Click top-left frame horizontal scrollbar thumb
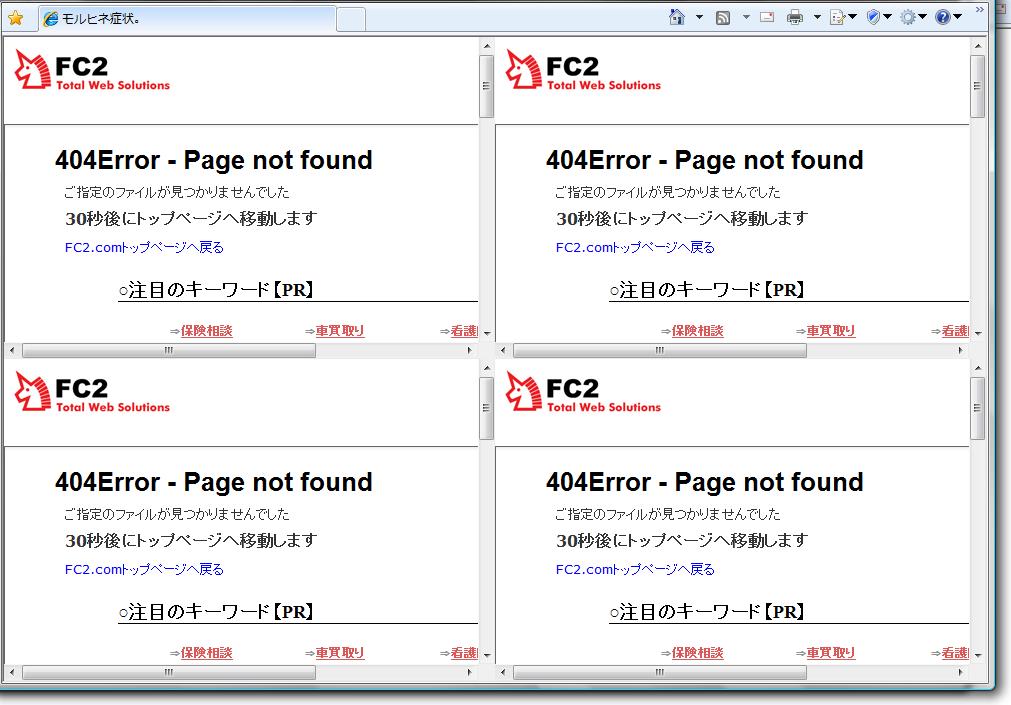 [x=169, y=350]
